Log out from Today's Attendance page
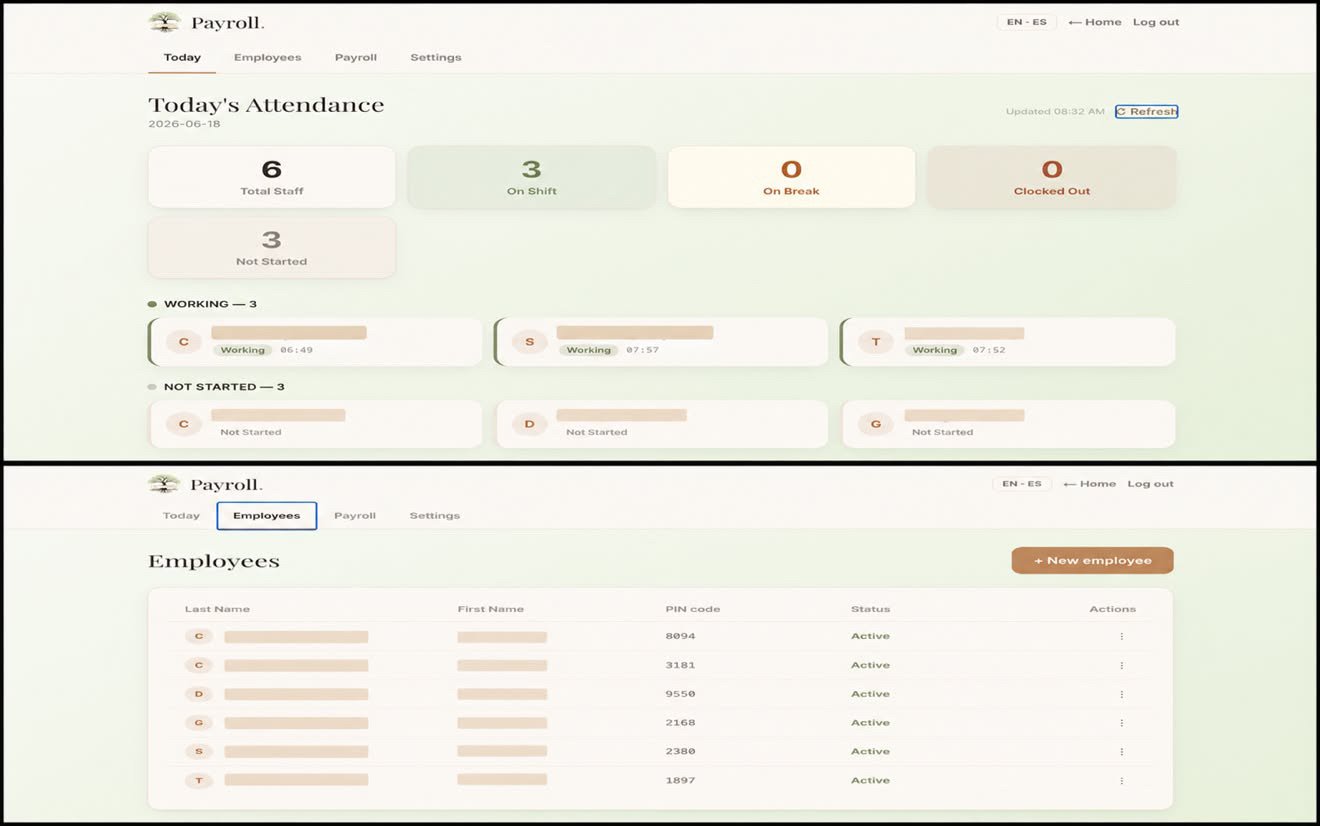This screenshot has height=826, width=1320. coord(1156,22)
